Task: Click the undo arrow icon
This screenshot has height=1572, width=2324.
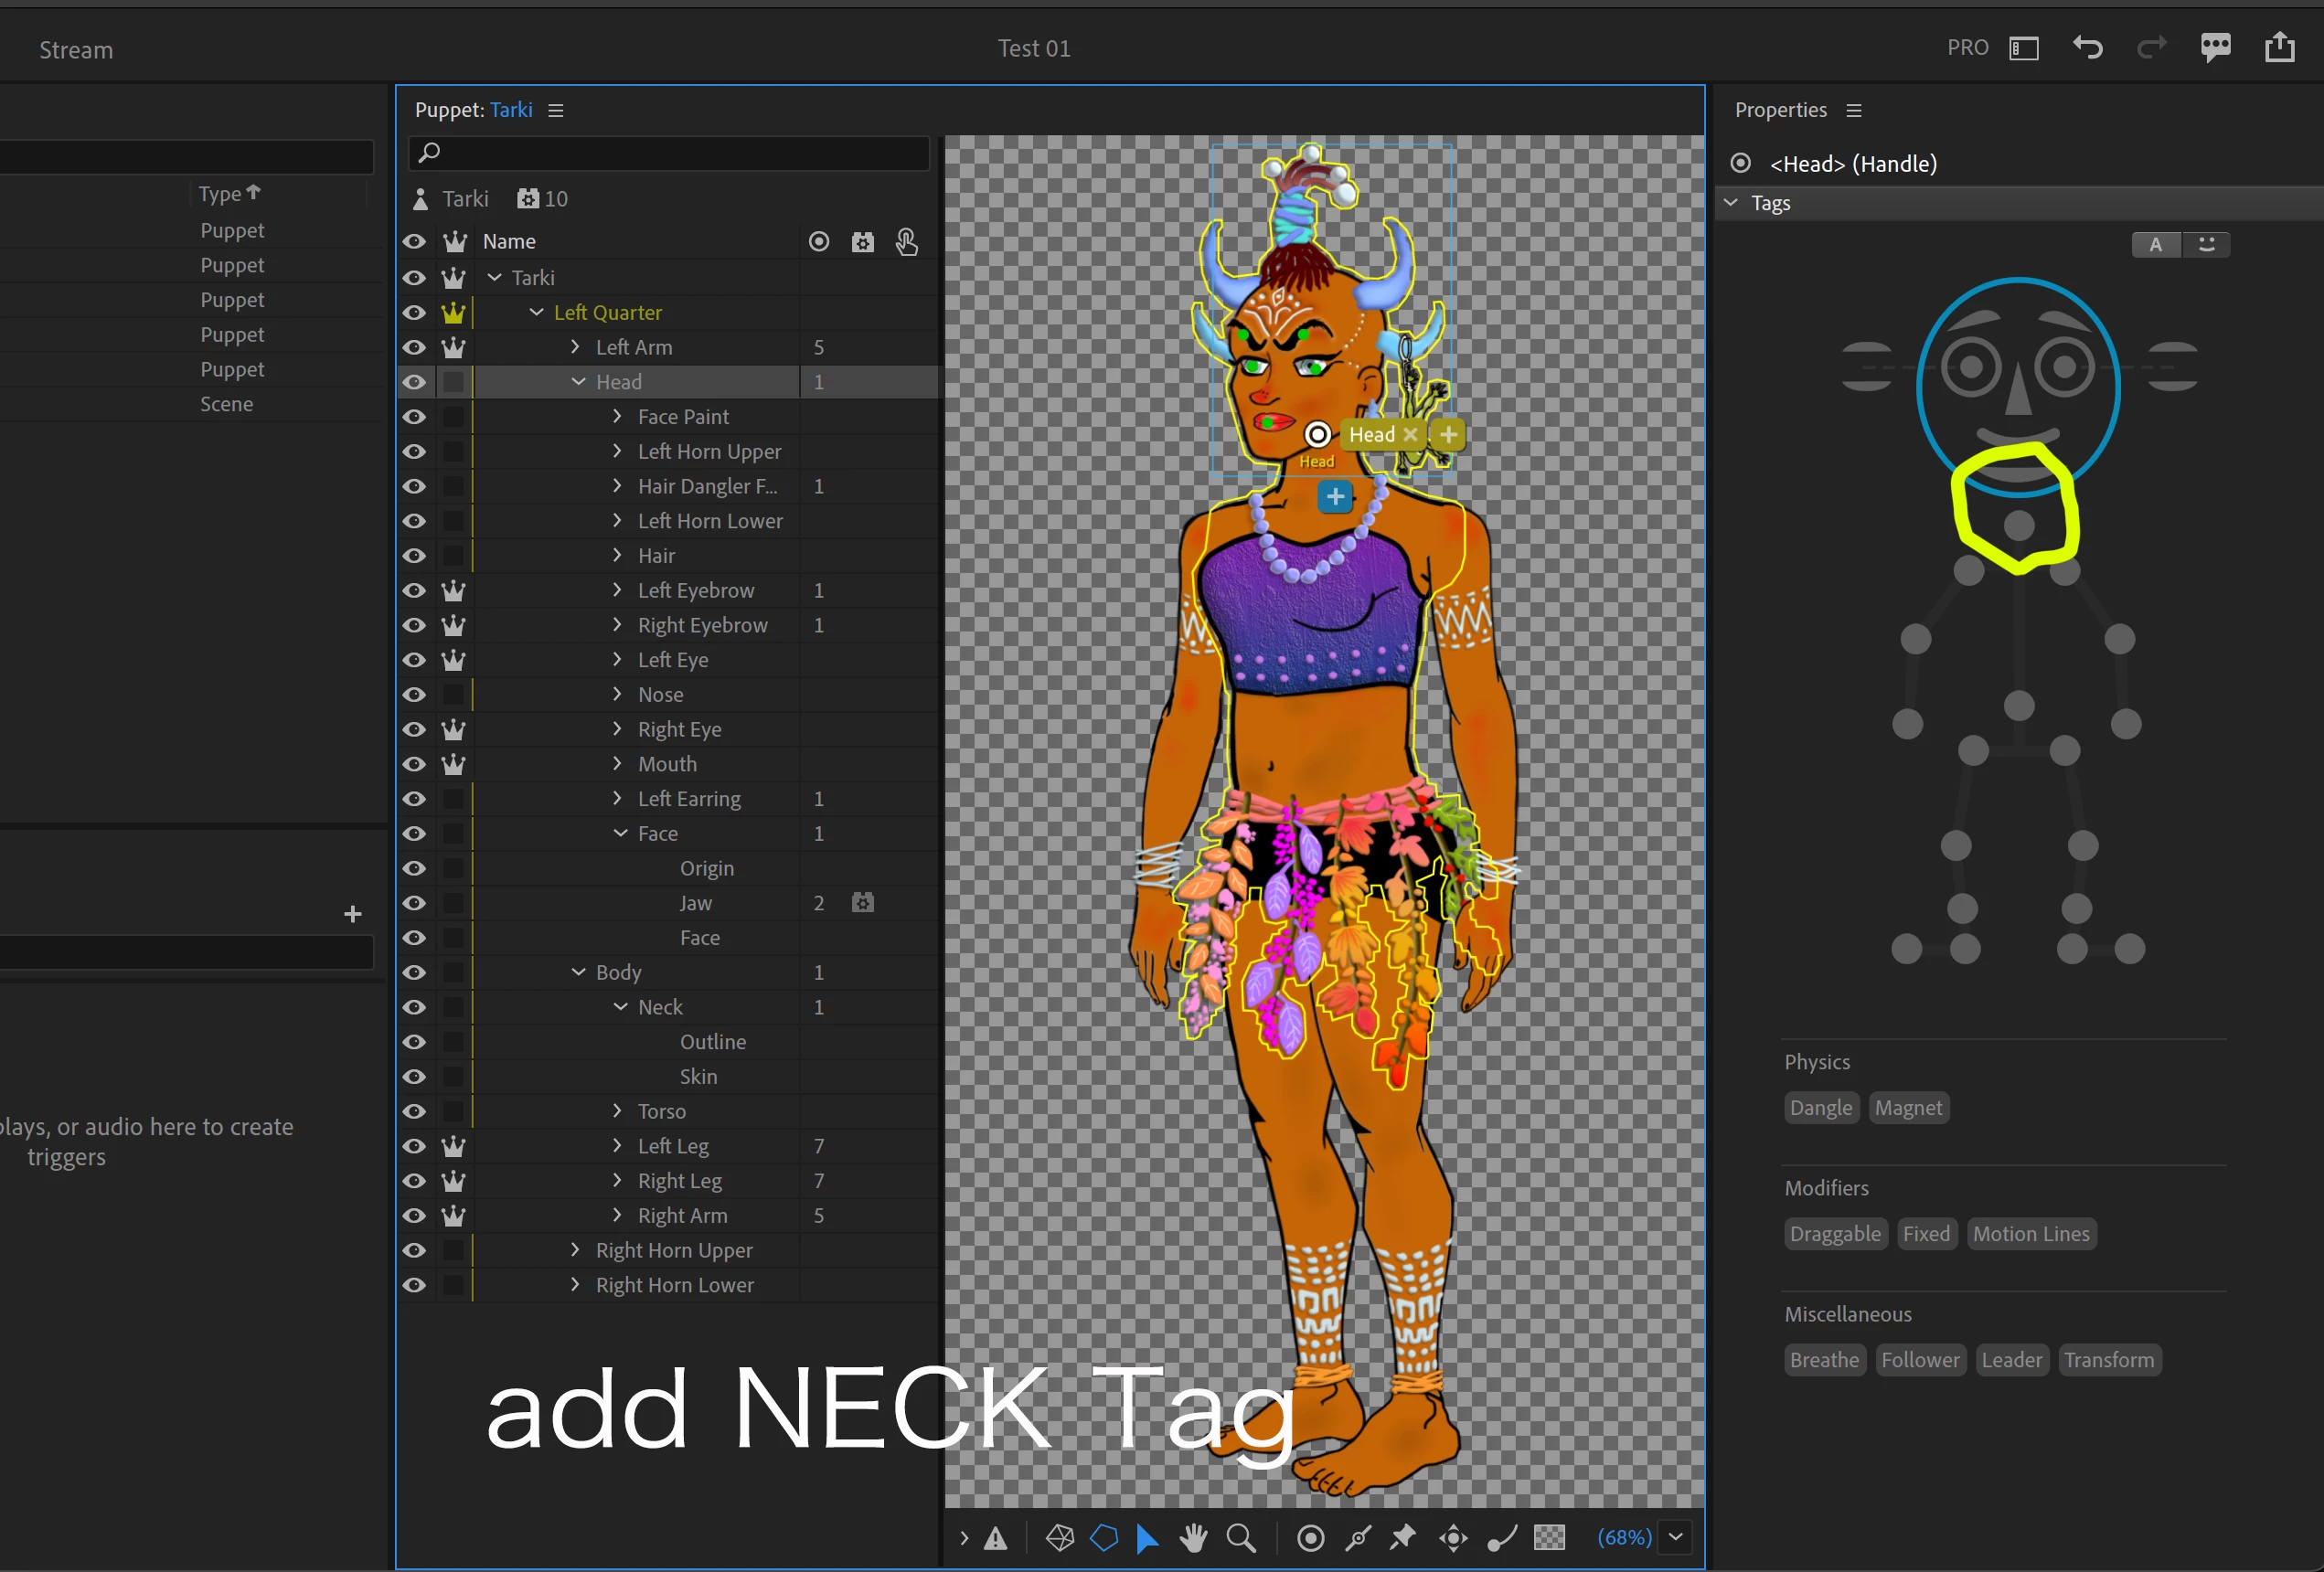Action: 2087,48
